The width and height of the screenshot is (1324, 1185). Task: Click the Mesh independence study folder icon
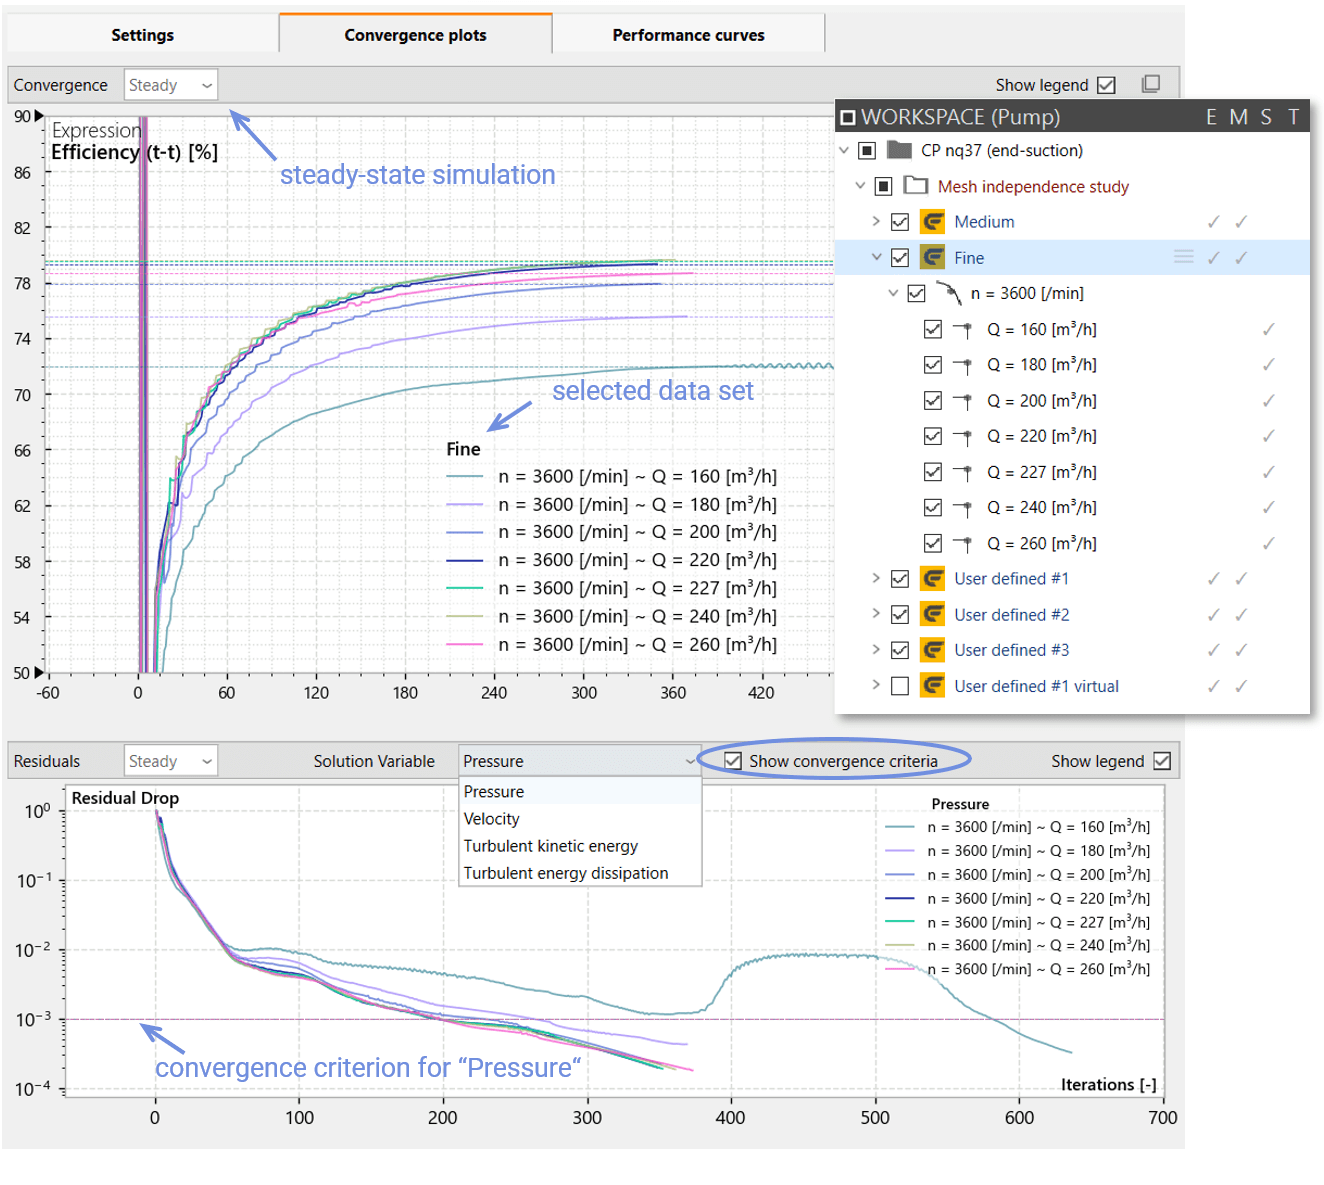pos(915,186)
